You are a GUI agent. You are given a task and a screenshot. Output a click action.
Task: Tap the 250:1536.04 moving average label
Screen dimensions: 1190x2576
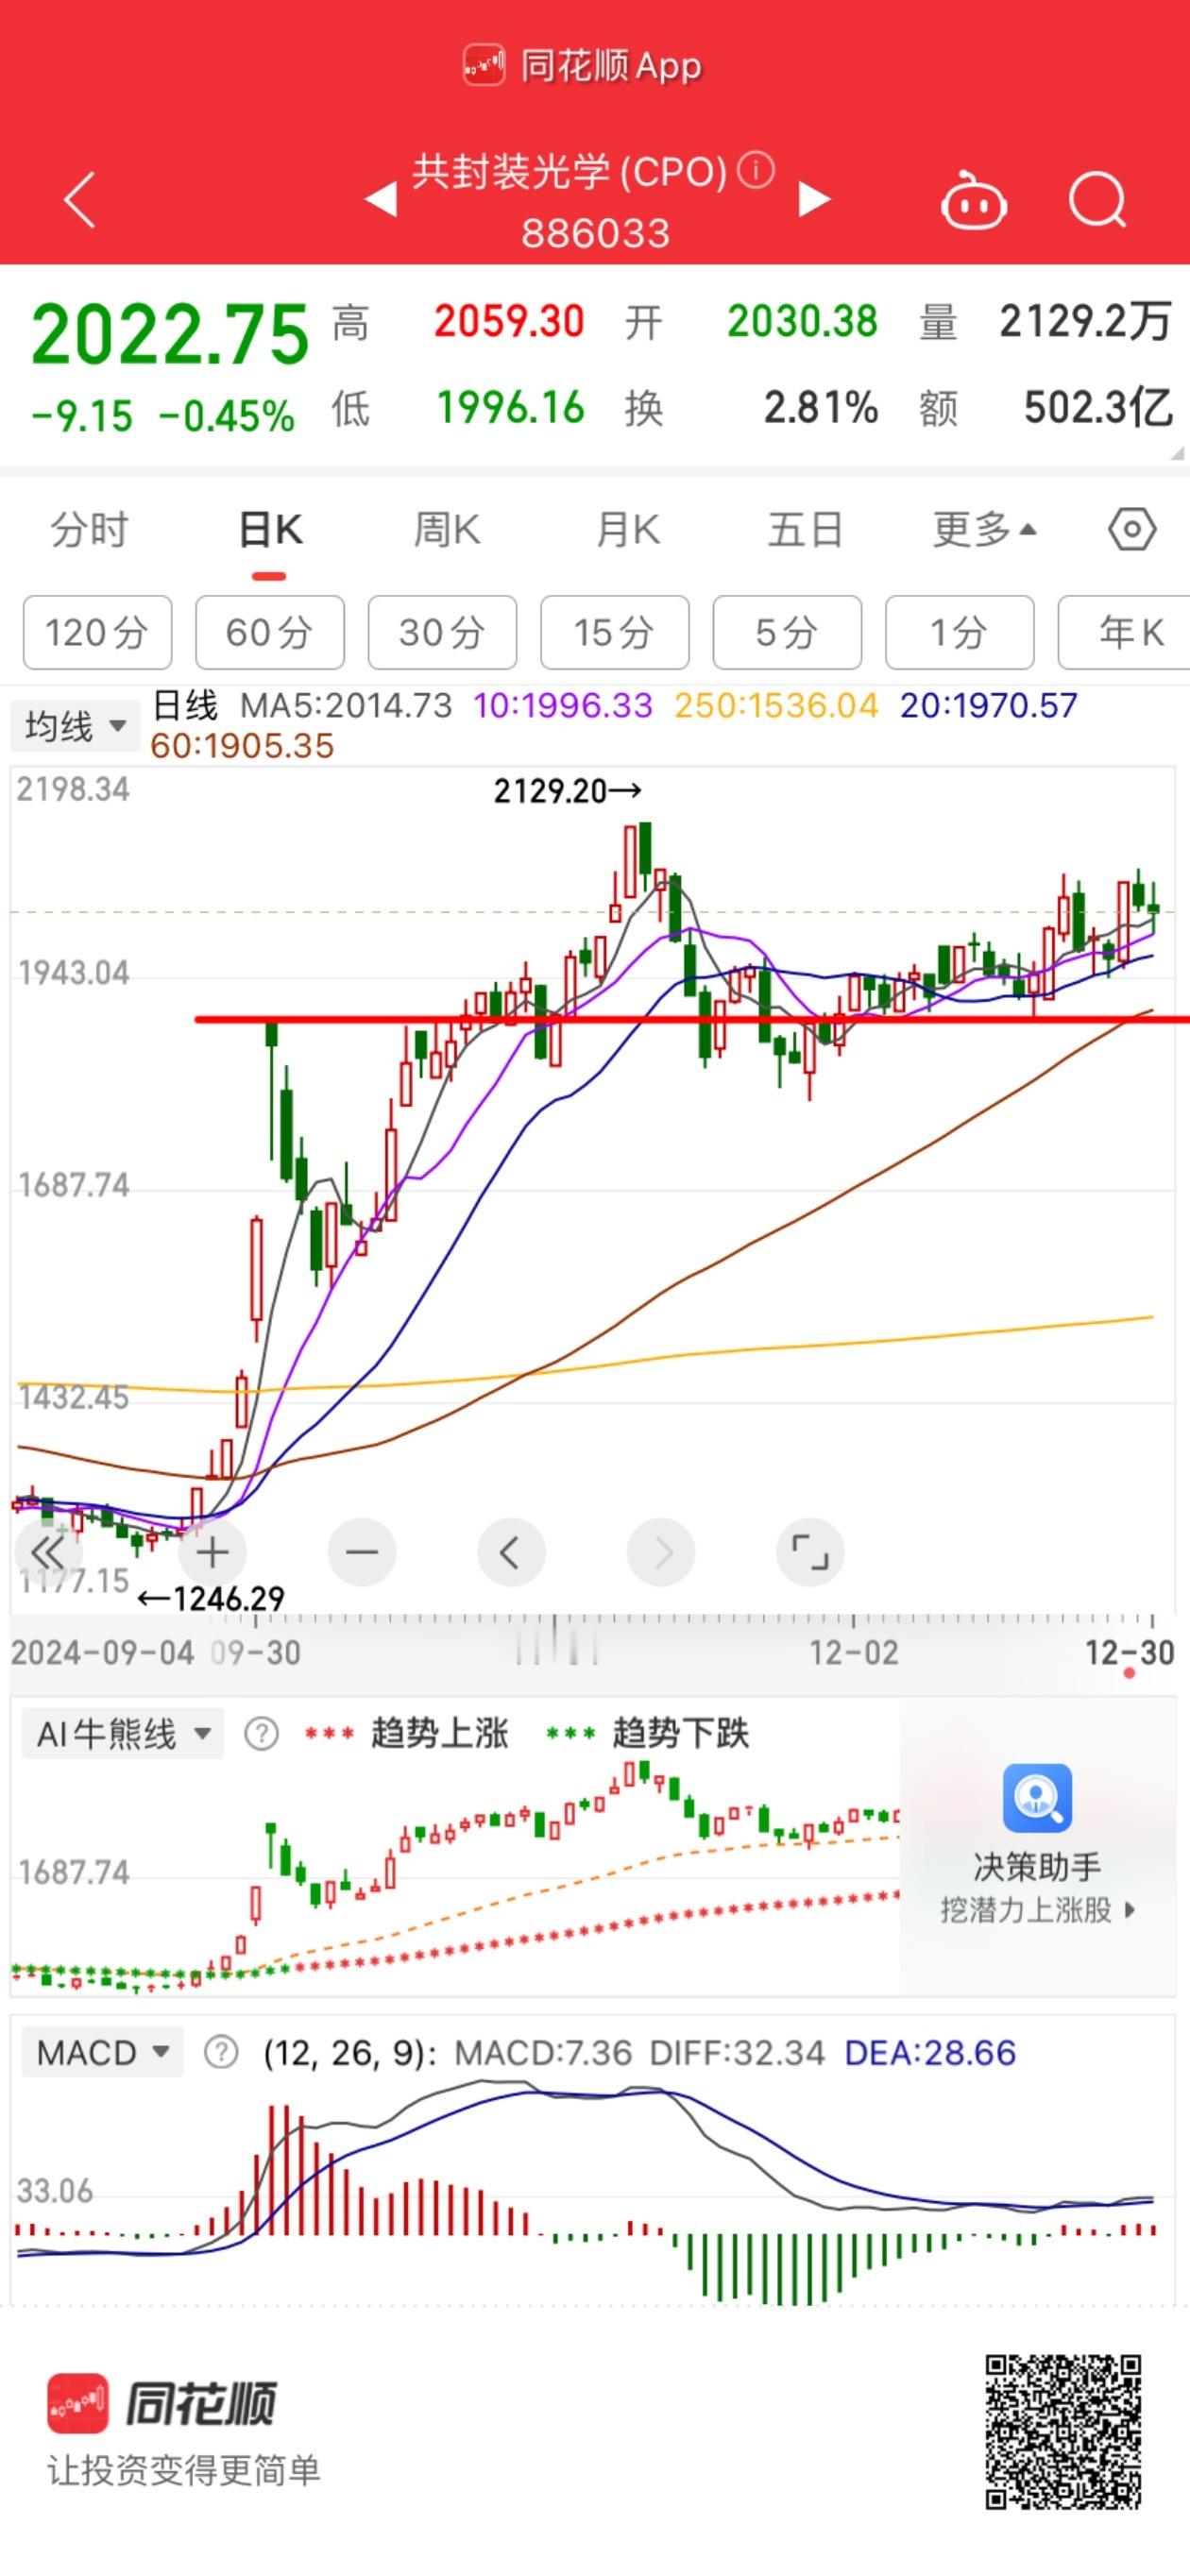point(776,705)
